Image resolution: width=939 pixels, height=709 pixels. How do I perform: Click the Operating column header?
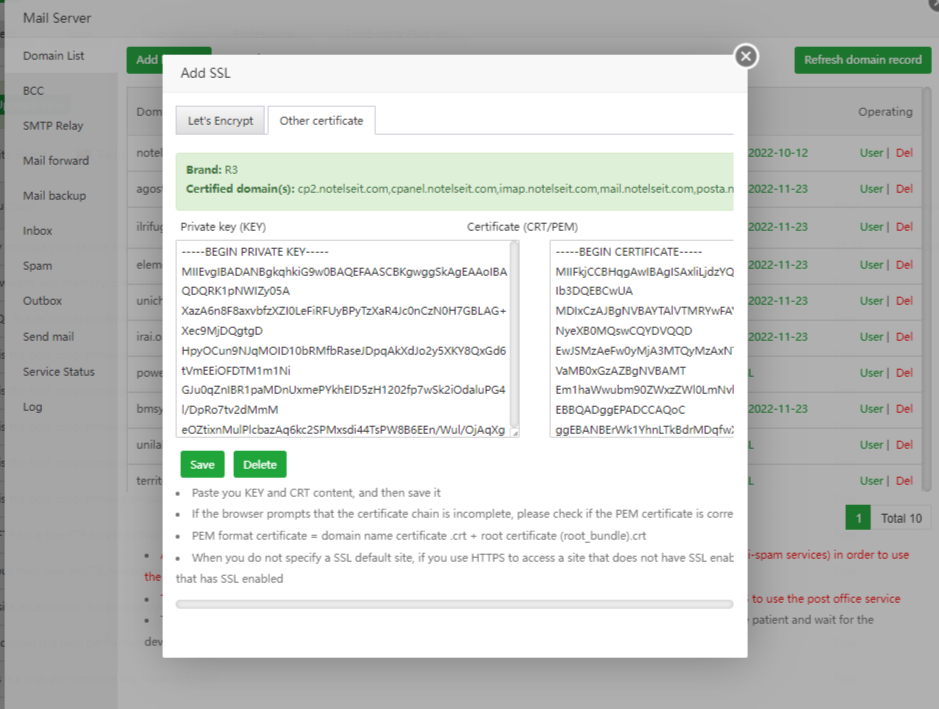coord(885,112)
